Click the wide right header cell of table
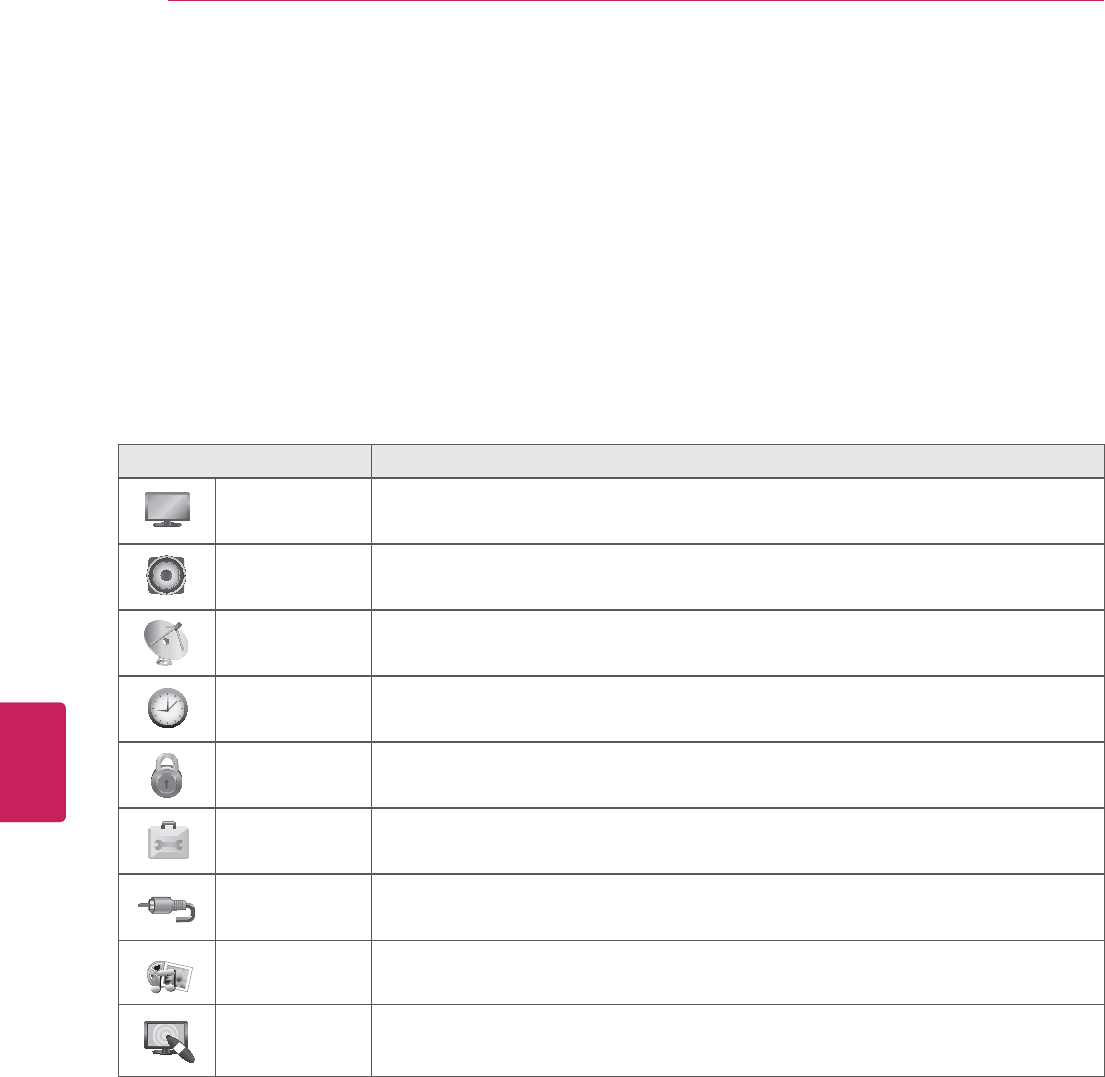The height and width of the screenshot is (1077, 1105). tap(731, 461)
